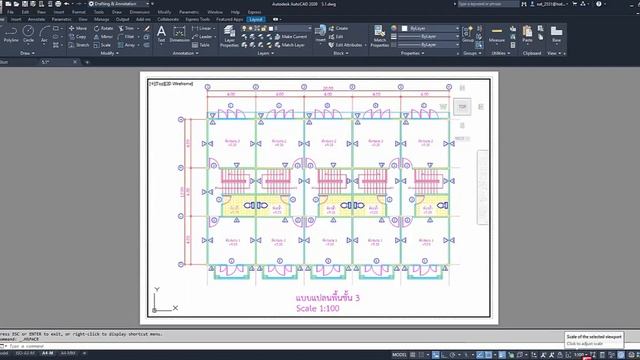Select the Circle tool
Viewport: 640px width, 360px height.
28,34
